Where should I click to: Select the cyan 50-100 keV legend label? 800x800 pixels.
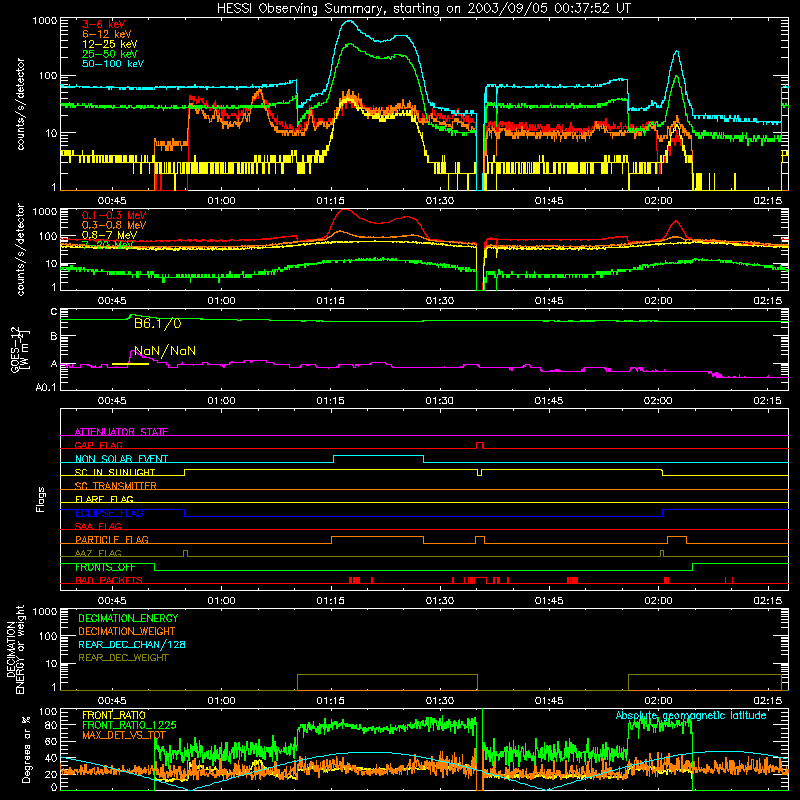pyautogui.click(x=112, y=63)
